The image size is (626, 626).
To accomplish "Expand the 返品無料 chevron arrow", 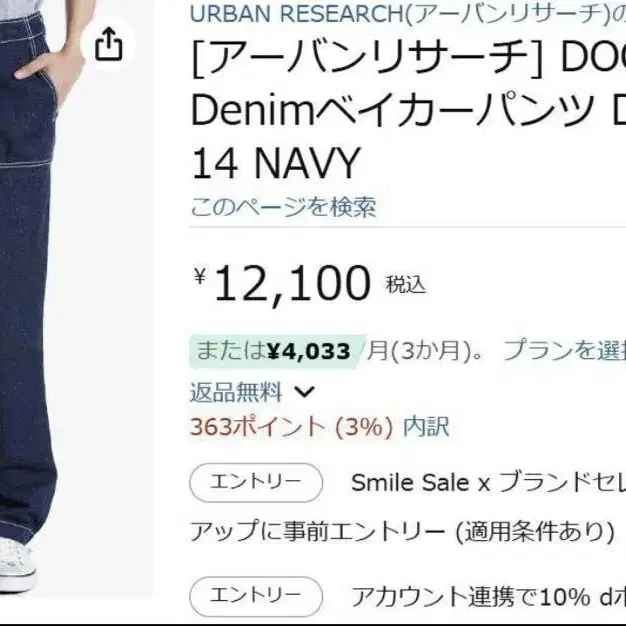I will 305,392.
